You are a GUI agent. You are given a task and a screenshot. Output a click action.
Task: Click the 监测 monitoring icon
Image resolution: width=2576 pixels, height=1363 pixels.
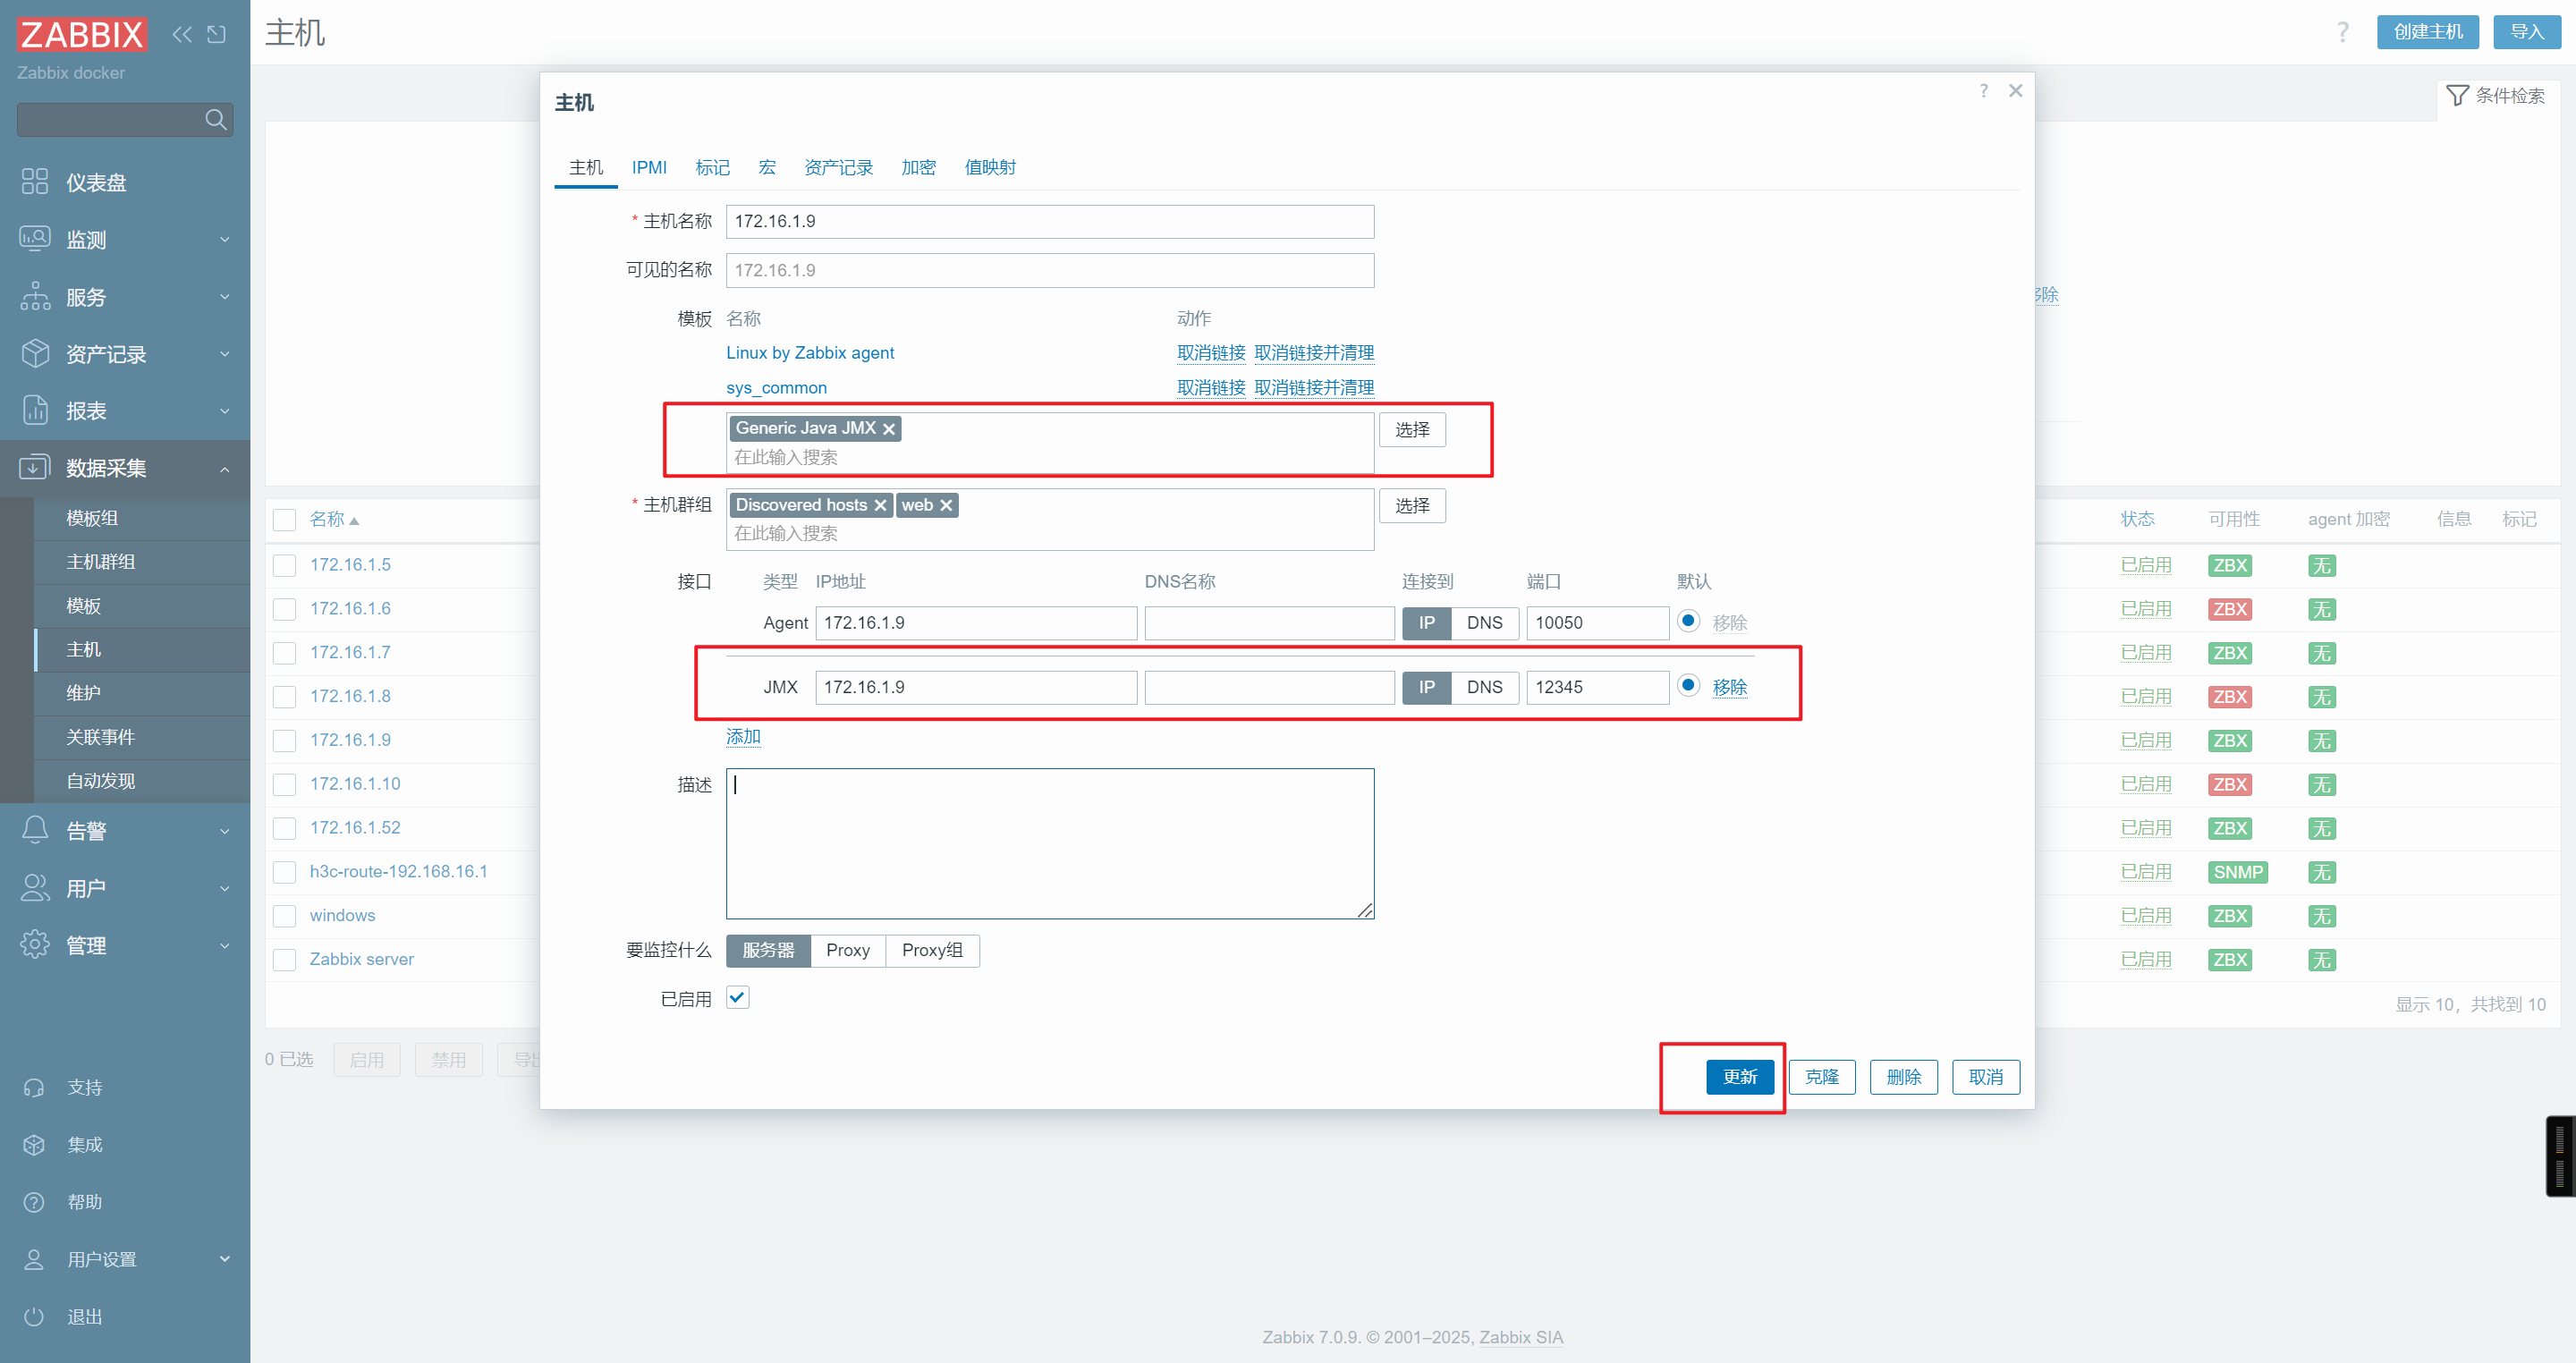point(35,239)
